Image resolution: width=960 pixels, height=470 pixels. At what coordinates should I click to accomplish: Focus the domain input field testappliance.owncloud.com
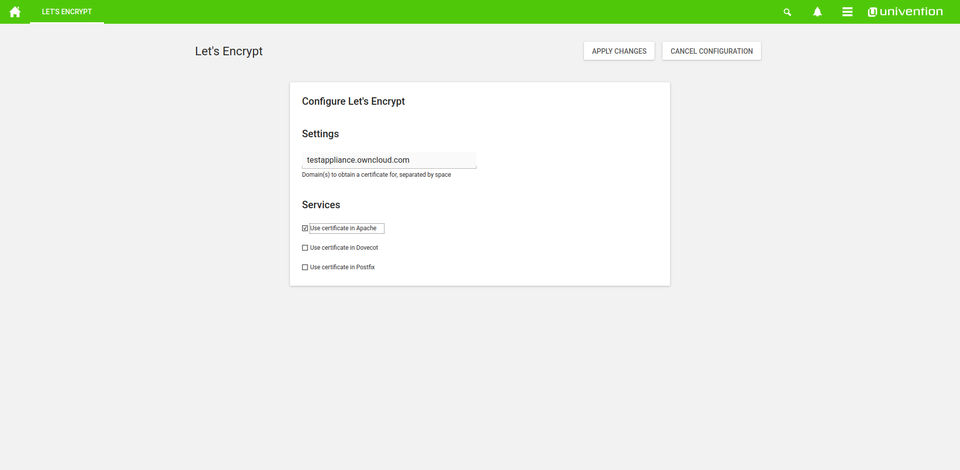tap(389, 160)
